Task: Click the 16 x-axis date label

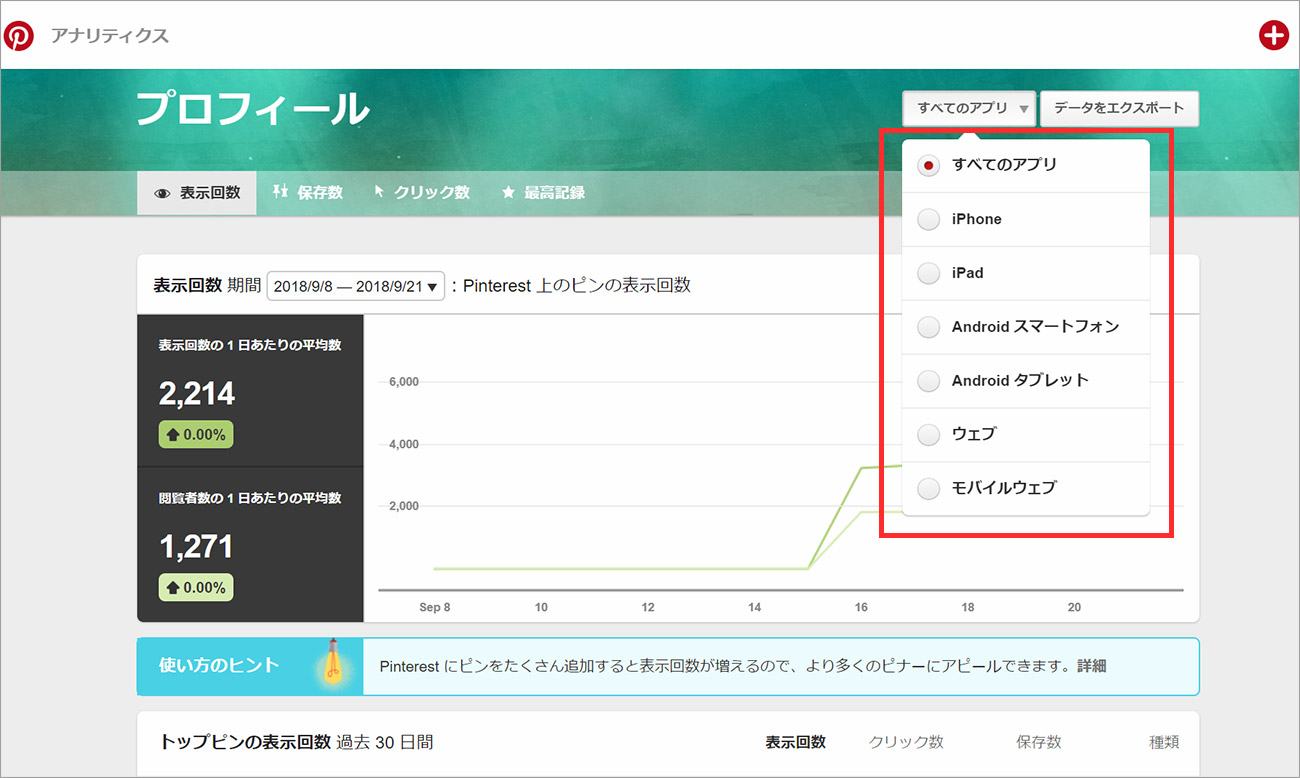Action: click(x=861, y=607)
